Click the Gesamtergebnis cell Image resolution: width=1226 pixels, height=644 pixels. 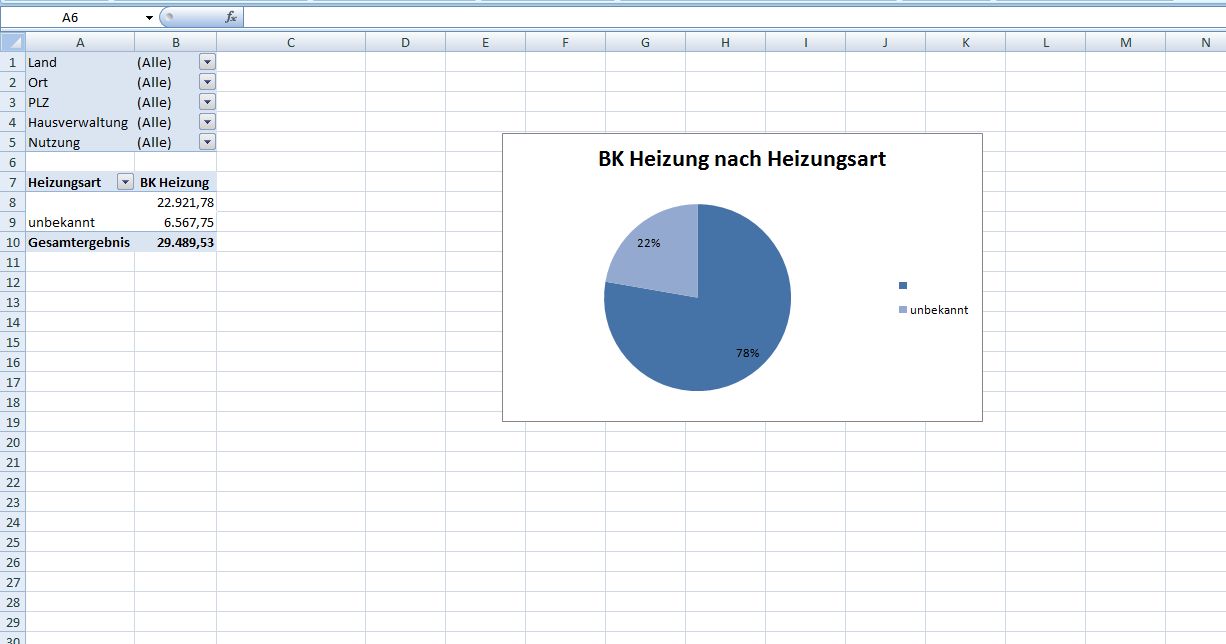coord(80,242)
